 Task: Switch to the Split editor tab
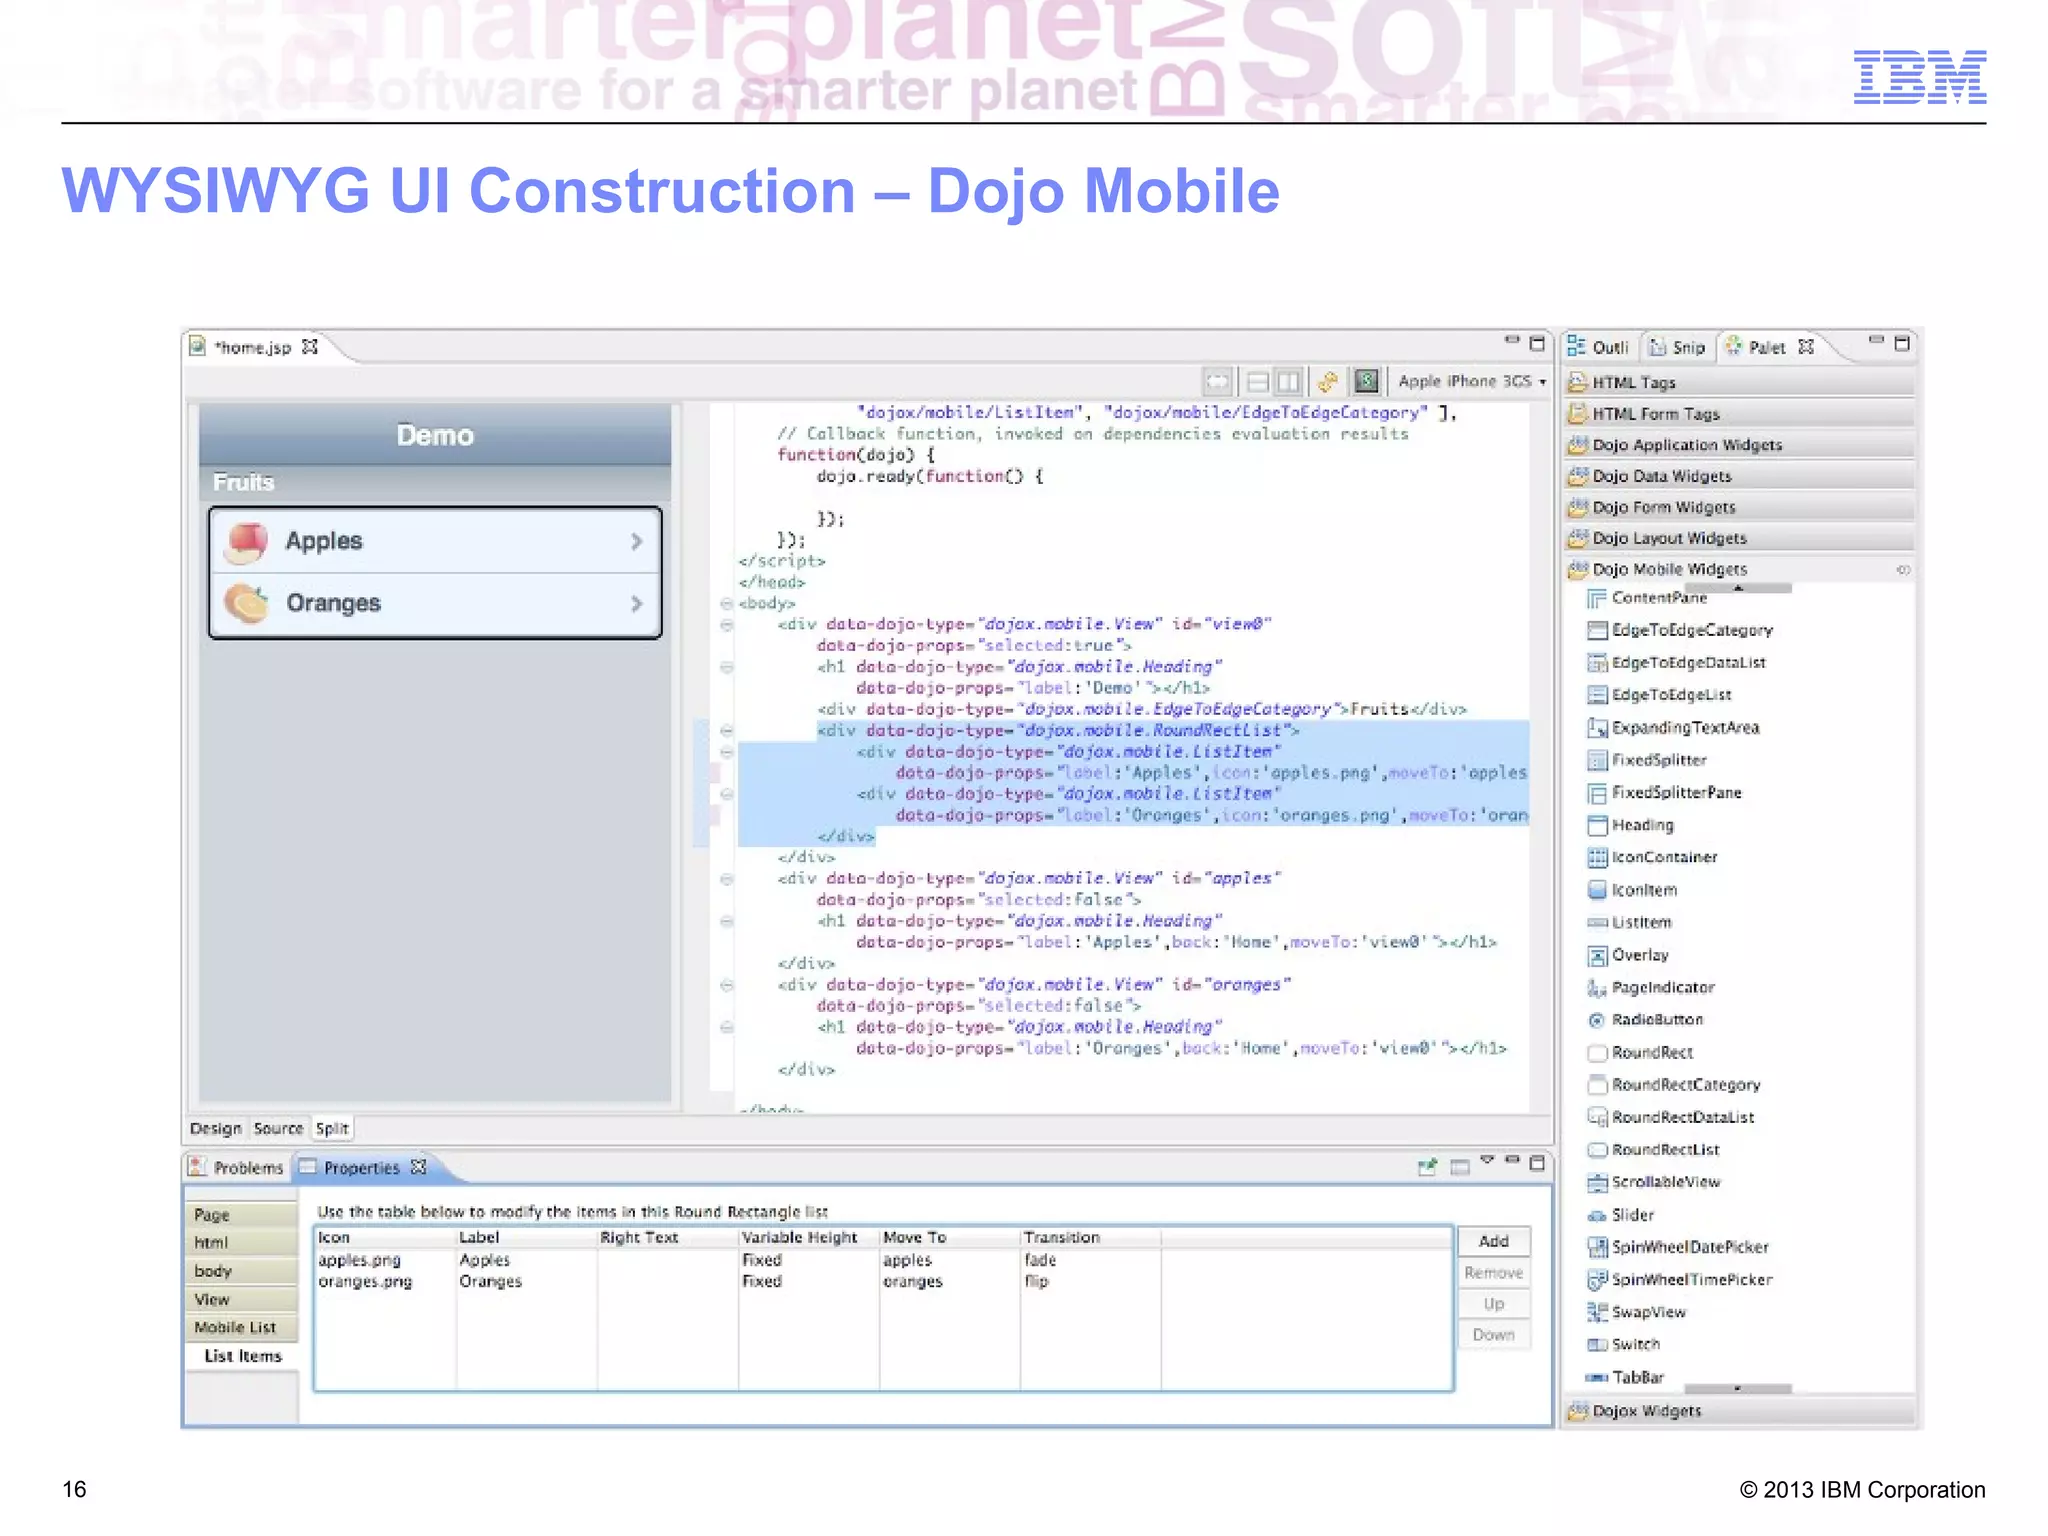tap(332, 1128)
